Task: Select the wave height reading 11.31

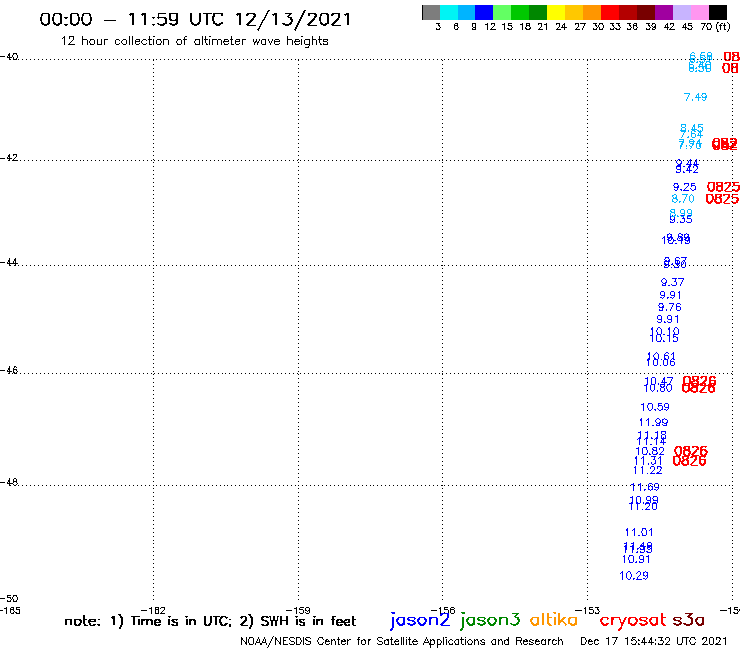Action: tap(648, 461)
